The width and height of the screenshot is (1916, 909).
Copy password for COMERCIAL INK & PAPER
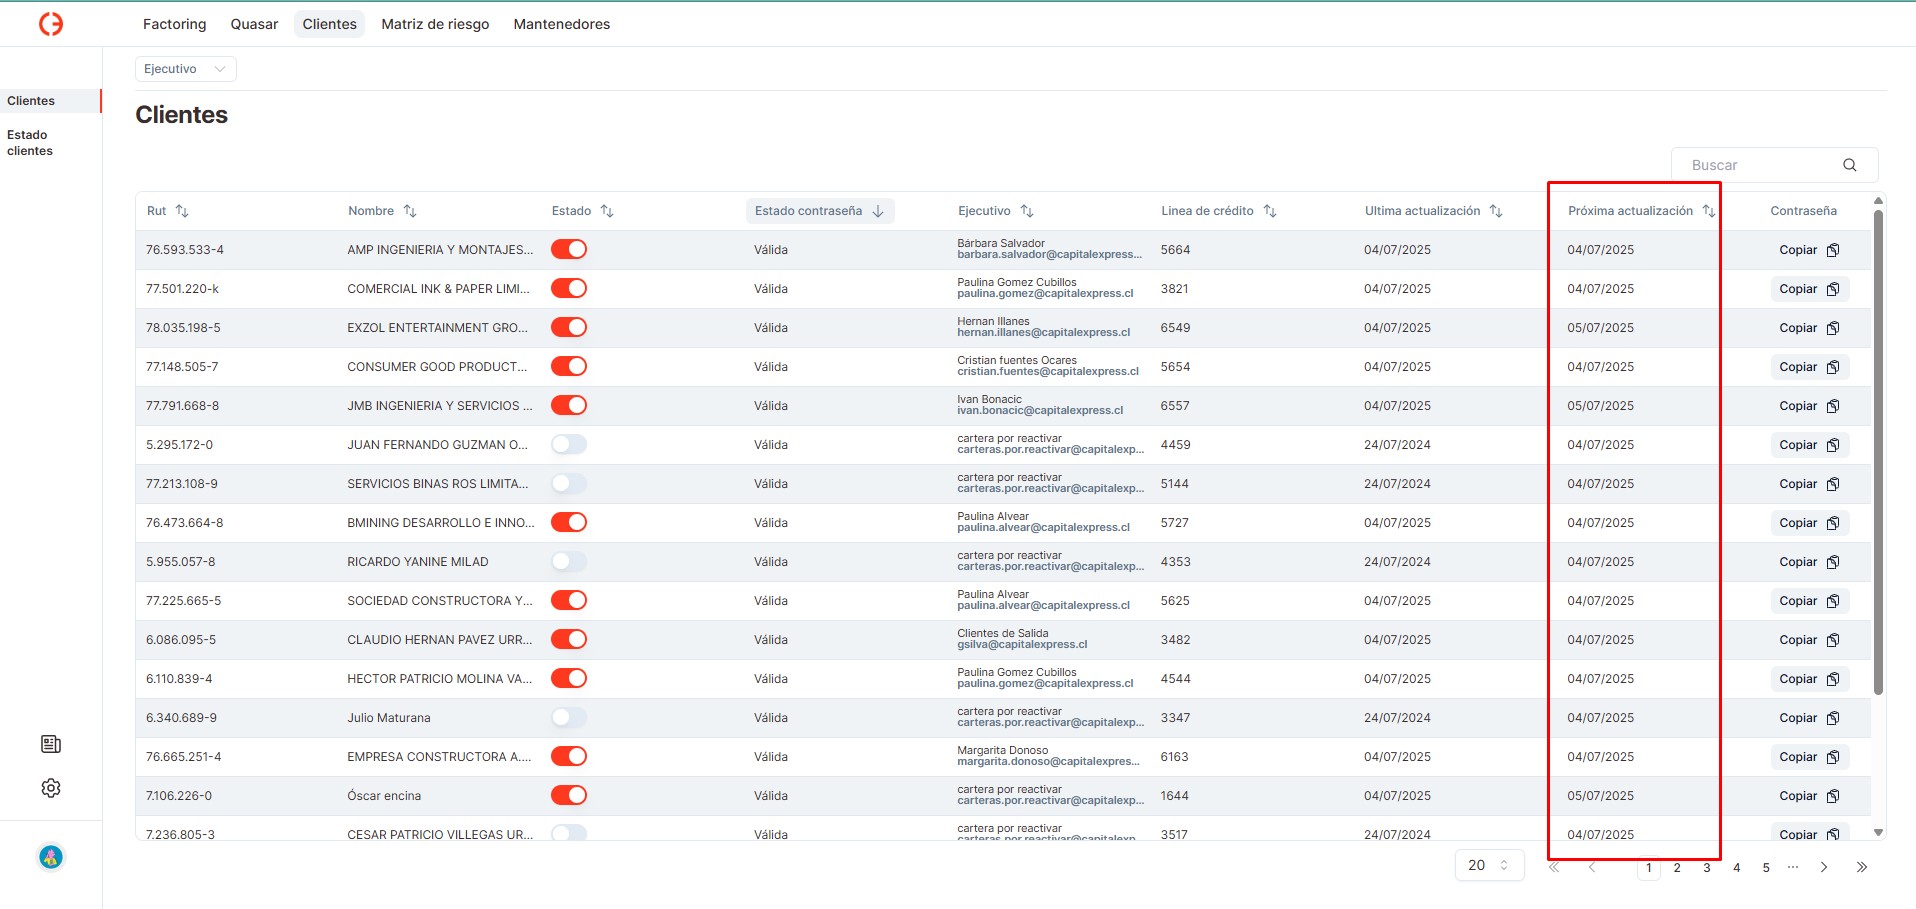pos(1808,289)
